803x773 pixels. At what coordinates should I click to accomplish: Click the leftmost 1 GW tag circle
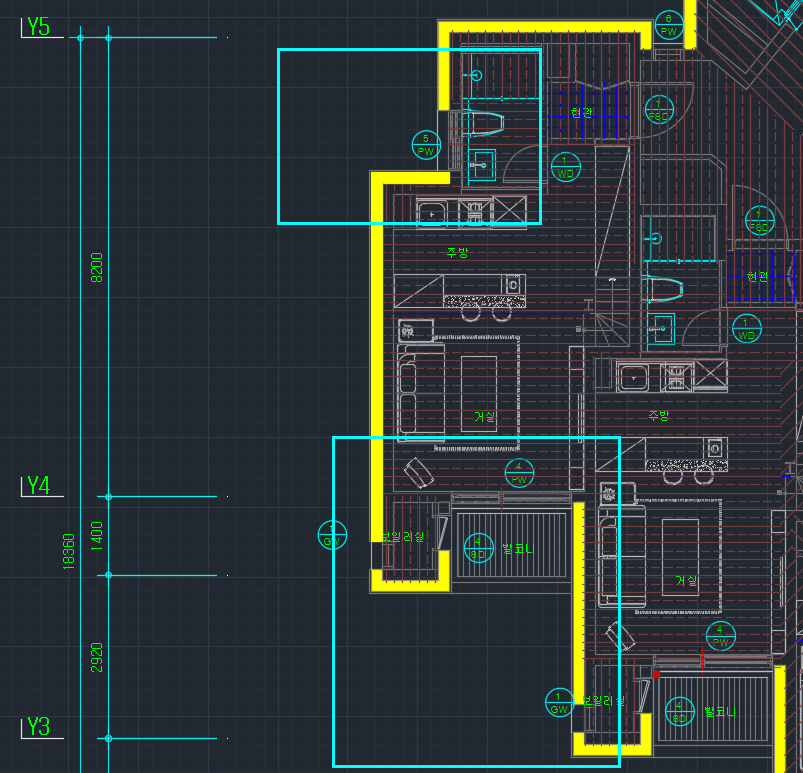(x=332, y=535)
